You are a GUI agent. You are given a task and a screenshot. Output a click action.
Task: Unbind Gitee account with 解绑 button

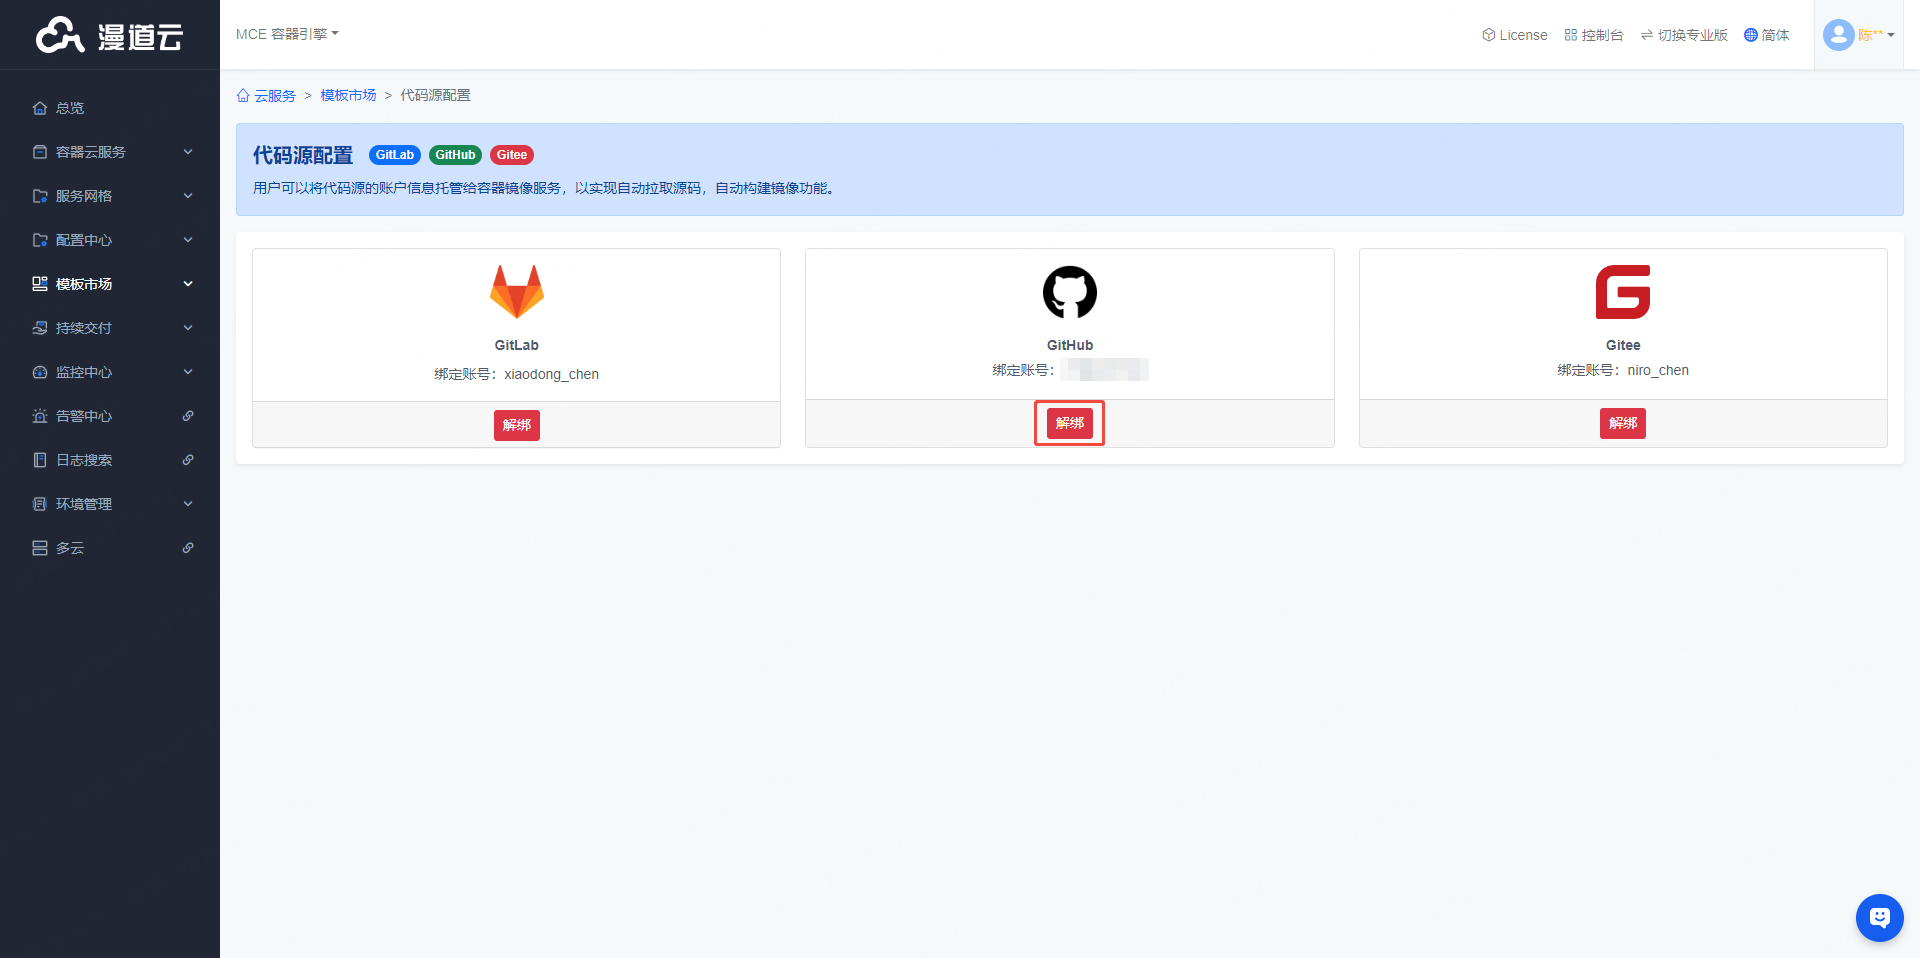tap(1622, 423)
